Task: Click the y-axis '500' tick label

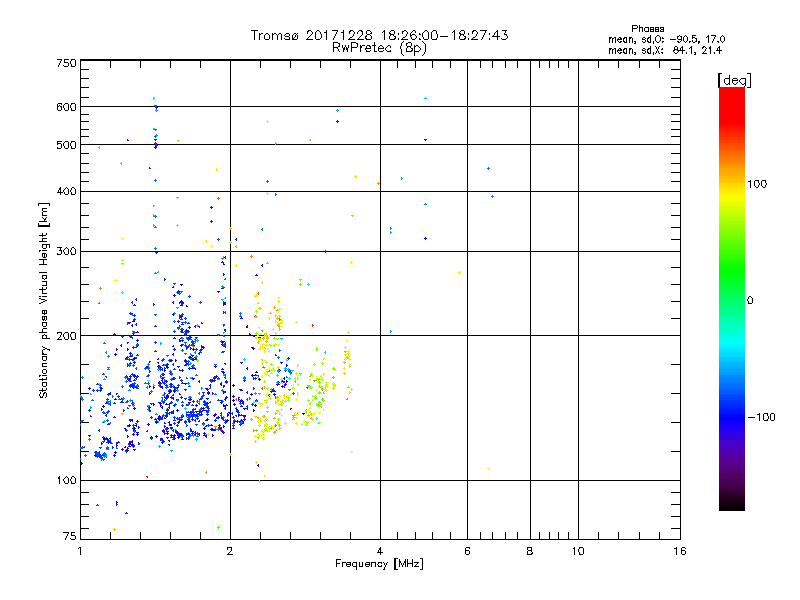Action: coord(66,145)
